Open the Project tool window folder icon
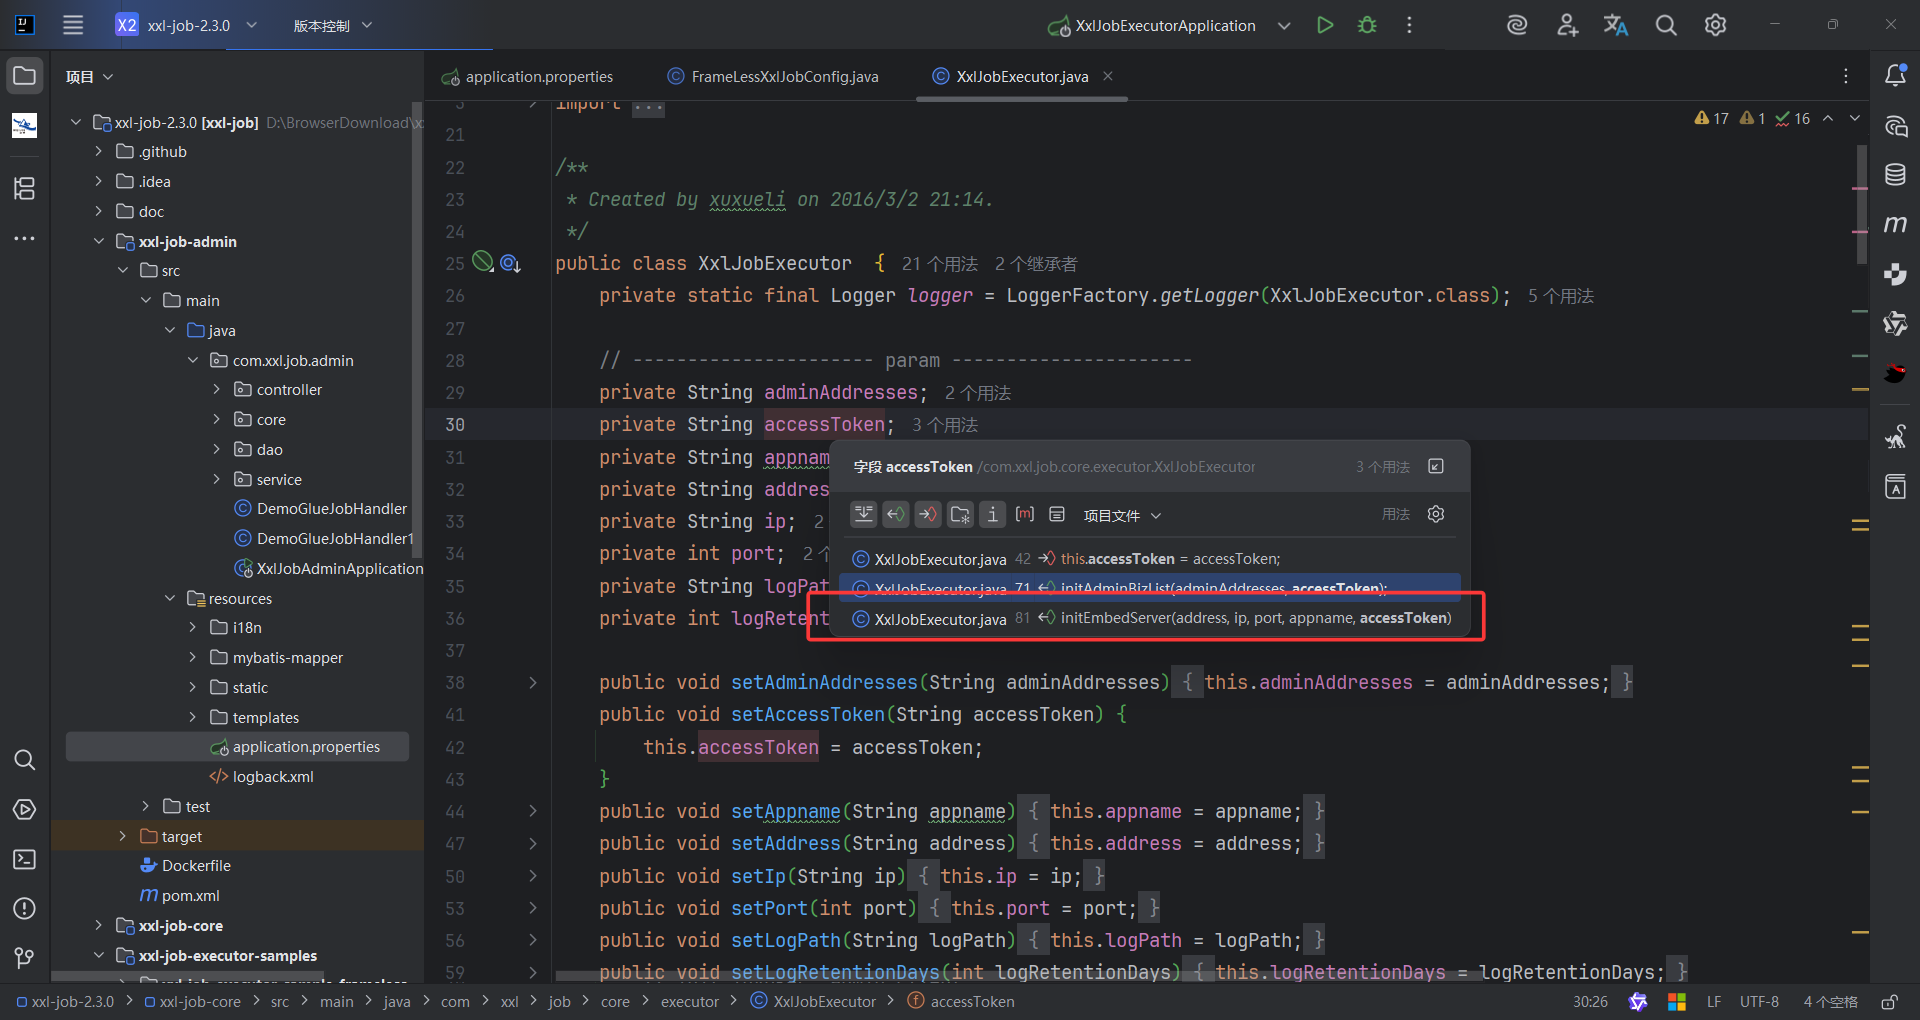The image size is (1920, 1020). (25, 76)
